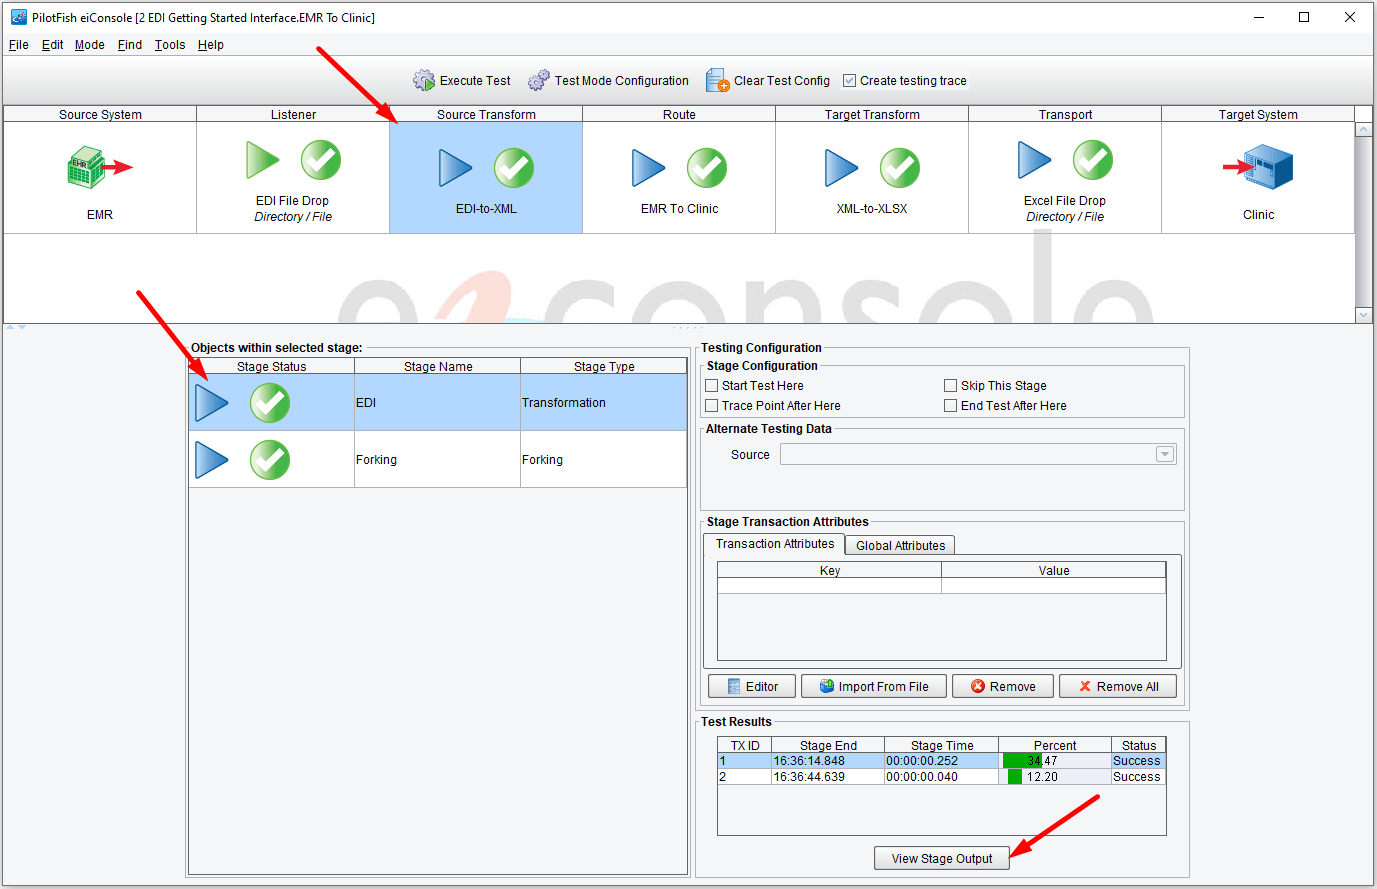This screenshot has width=1377, height=889.
Task: Run the EDI-to-XML play arrow
Action: point(456,168)
